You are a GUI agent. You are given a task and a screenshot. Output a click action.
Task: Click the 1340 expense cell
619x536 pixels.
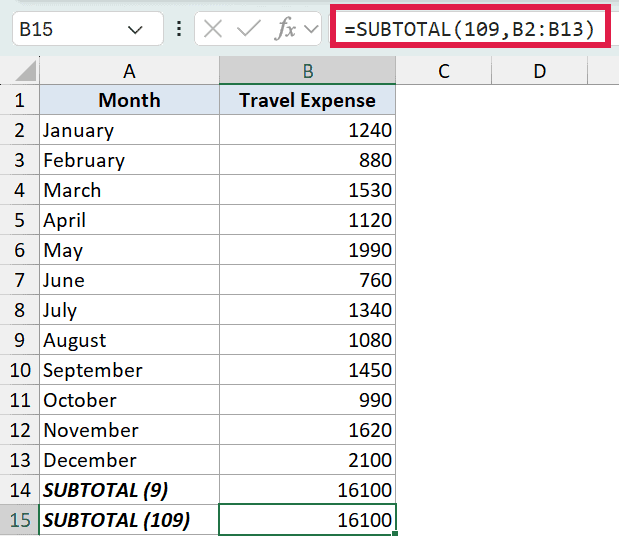308,310
